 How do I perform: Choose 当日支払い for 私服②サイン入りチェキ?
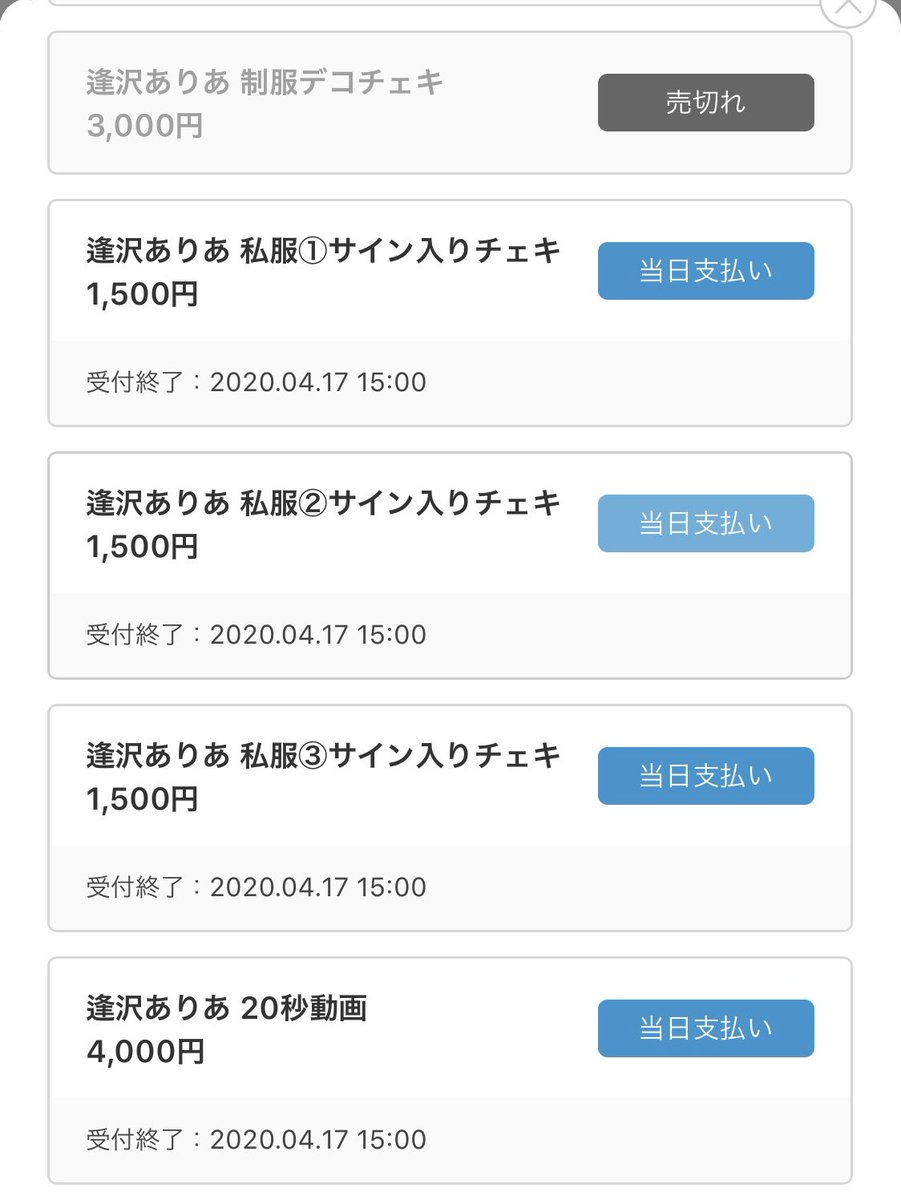706,523
